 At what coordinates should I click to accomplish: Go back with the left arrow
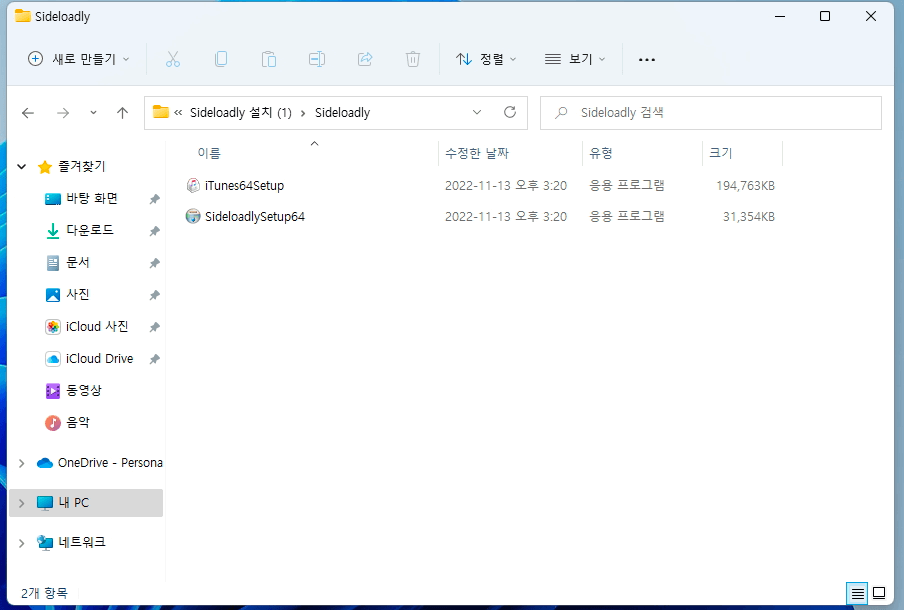(28, 113)
